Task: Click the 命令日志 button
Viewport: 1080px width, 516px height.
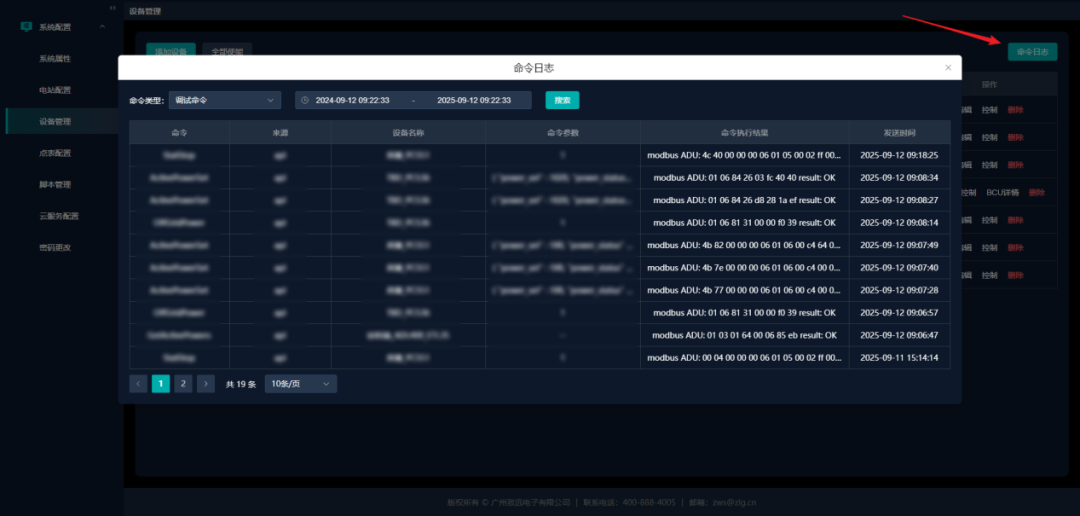Action: (1032, 52)
